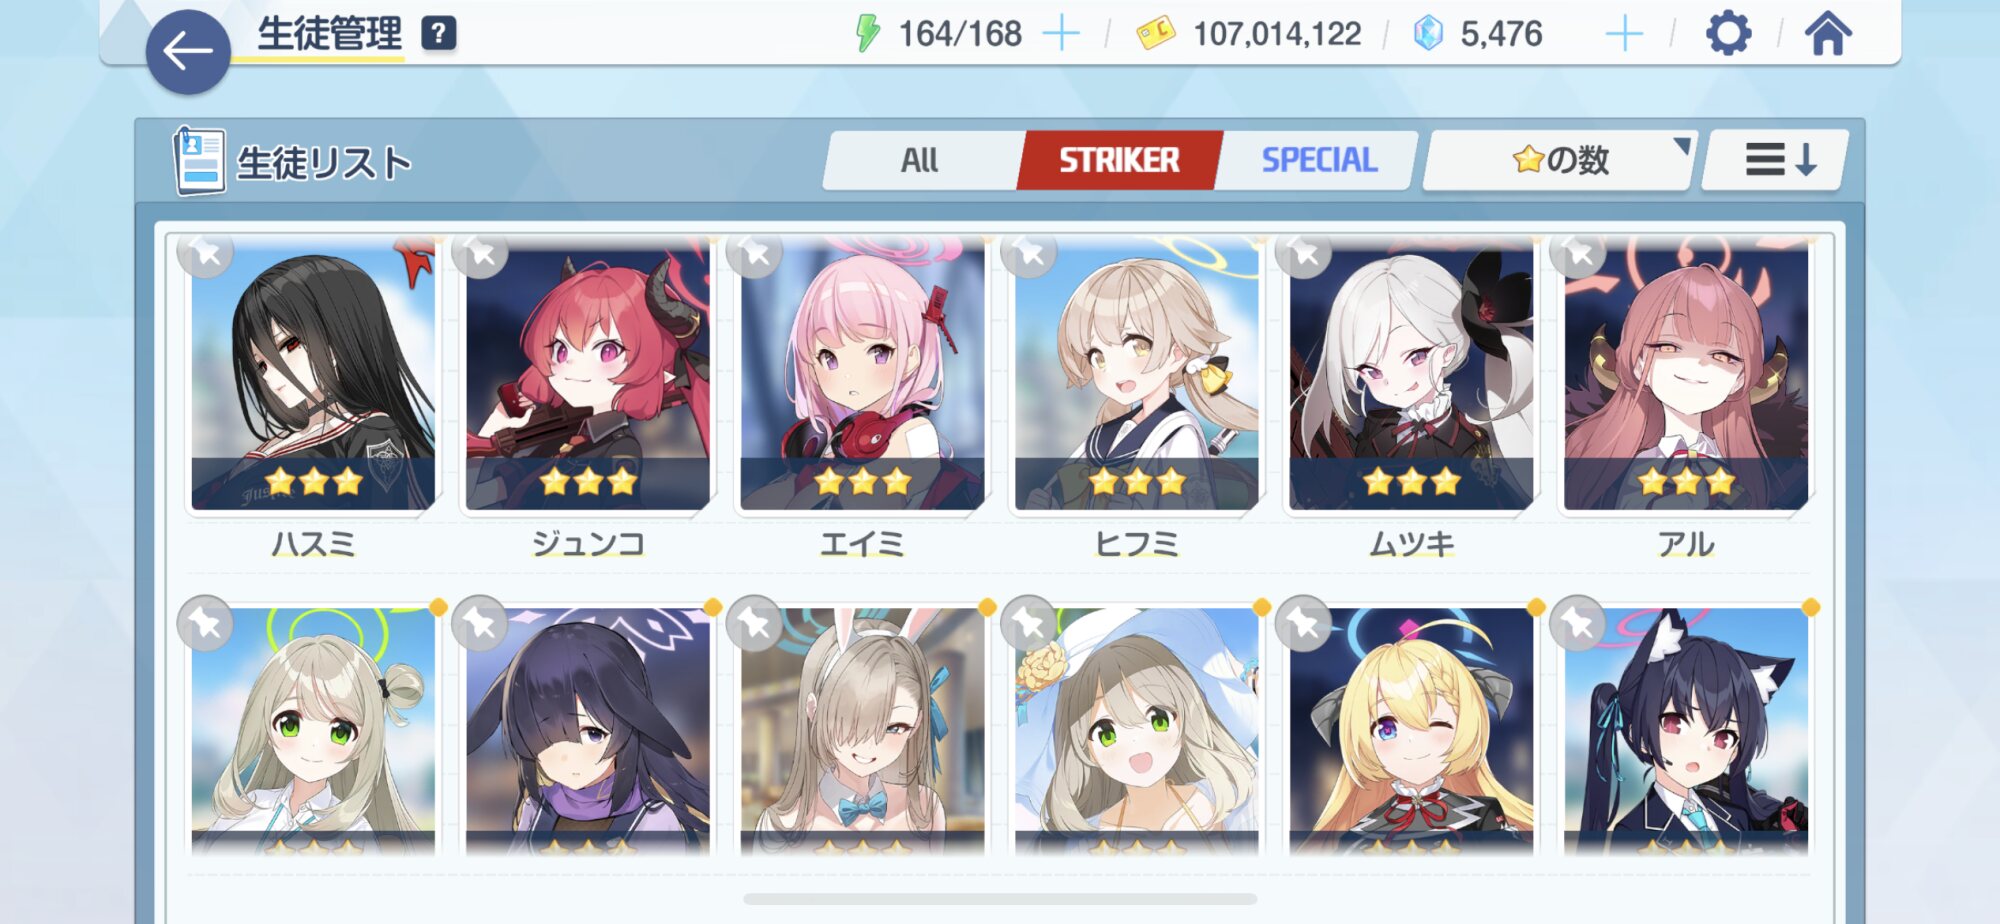Toggle sort order with descending arrow button
2000x924 pixels.
click(1776, 160)
